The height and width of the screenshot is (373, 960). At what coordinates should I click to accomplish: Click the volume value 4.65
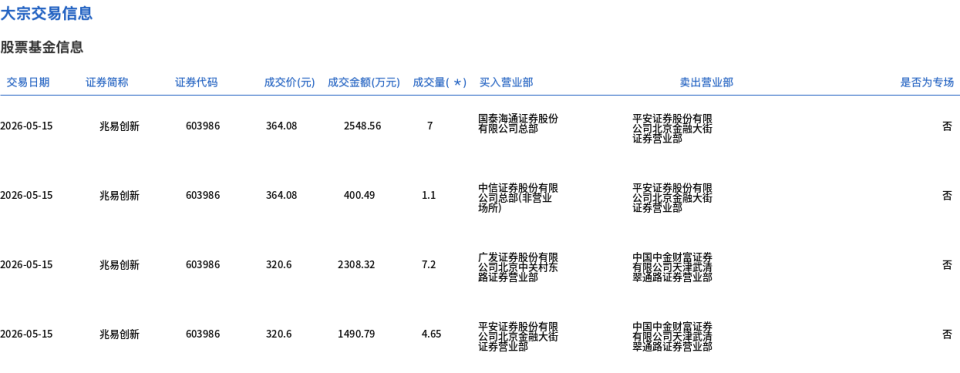[x=431, y=334]
